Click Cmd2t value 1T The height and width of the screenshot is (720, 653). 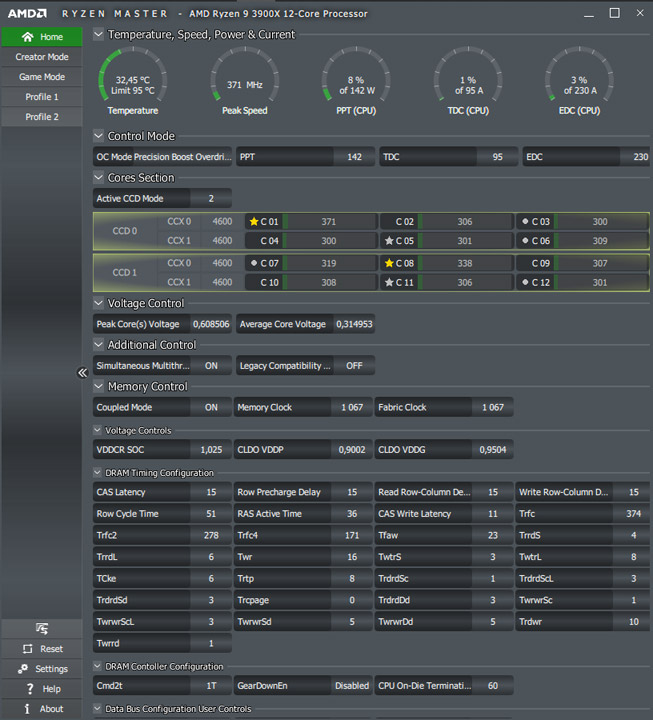pyautogui.click(x=211, y=686)
